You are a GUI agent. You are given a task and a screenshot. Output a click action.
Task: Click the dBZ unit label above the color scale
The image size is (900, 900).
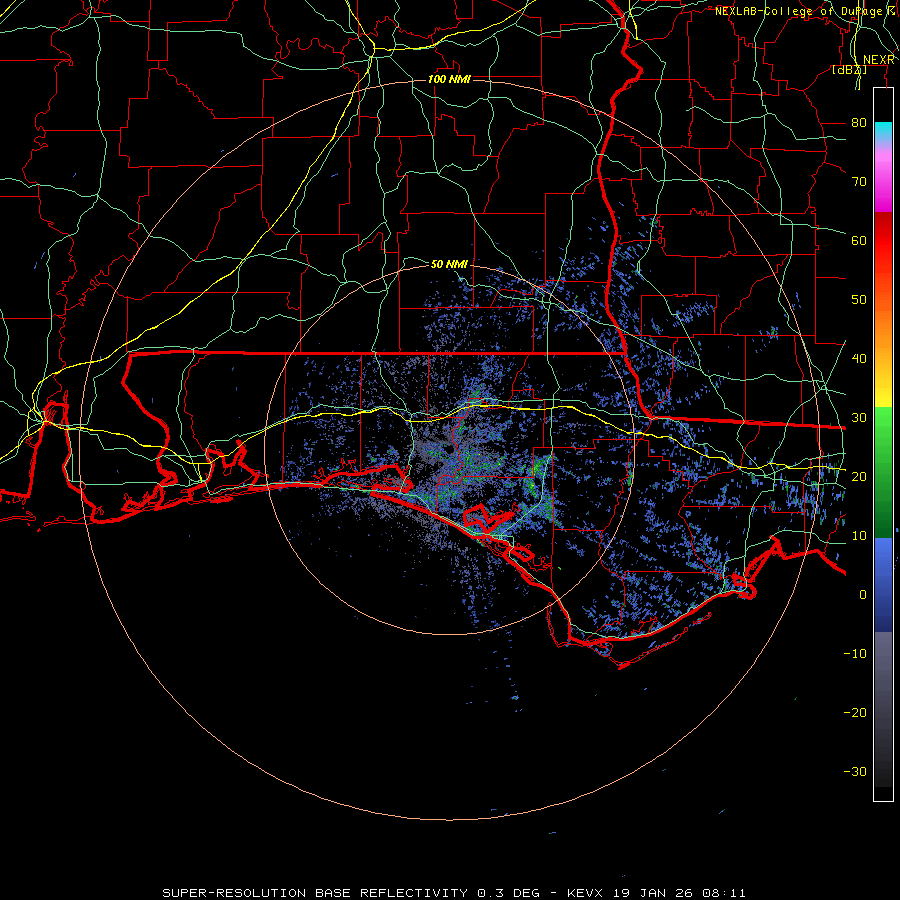pos(849,70)
